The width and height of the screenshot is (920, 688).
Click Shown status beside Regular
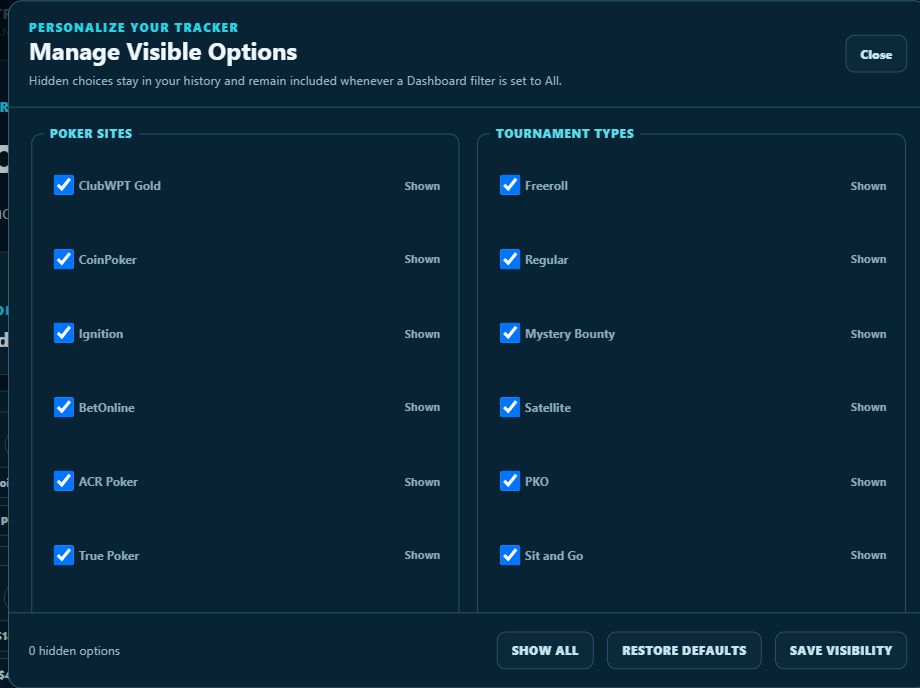(868, 259)
